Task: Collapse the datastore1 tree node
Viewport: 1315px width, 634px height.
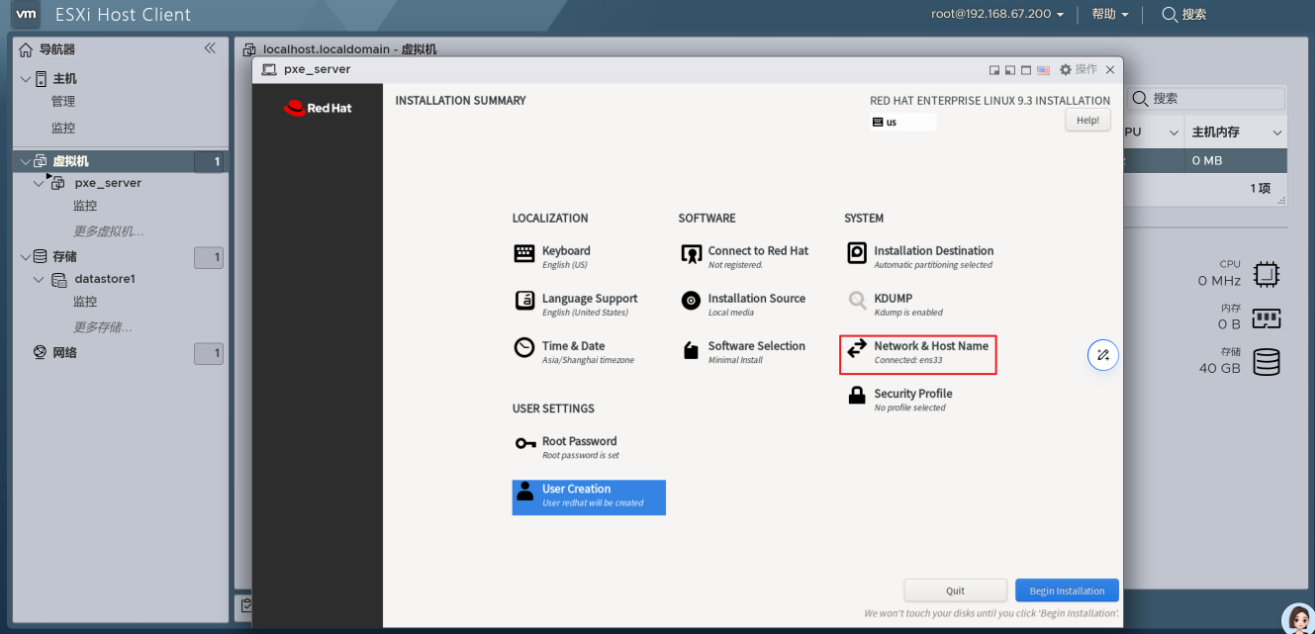Action: point(39,280)
